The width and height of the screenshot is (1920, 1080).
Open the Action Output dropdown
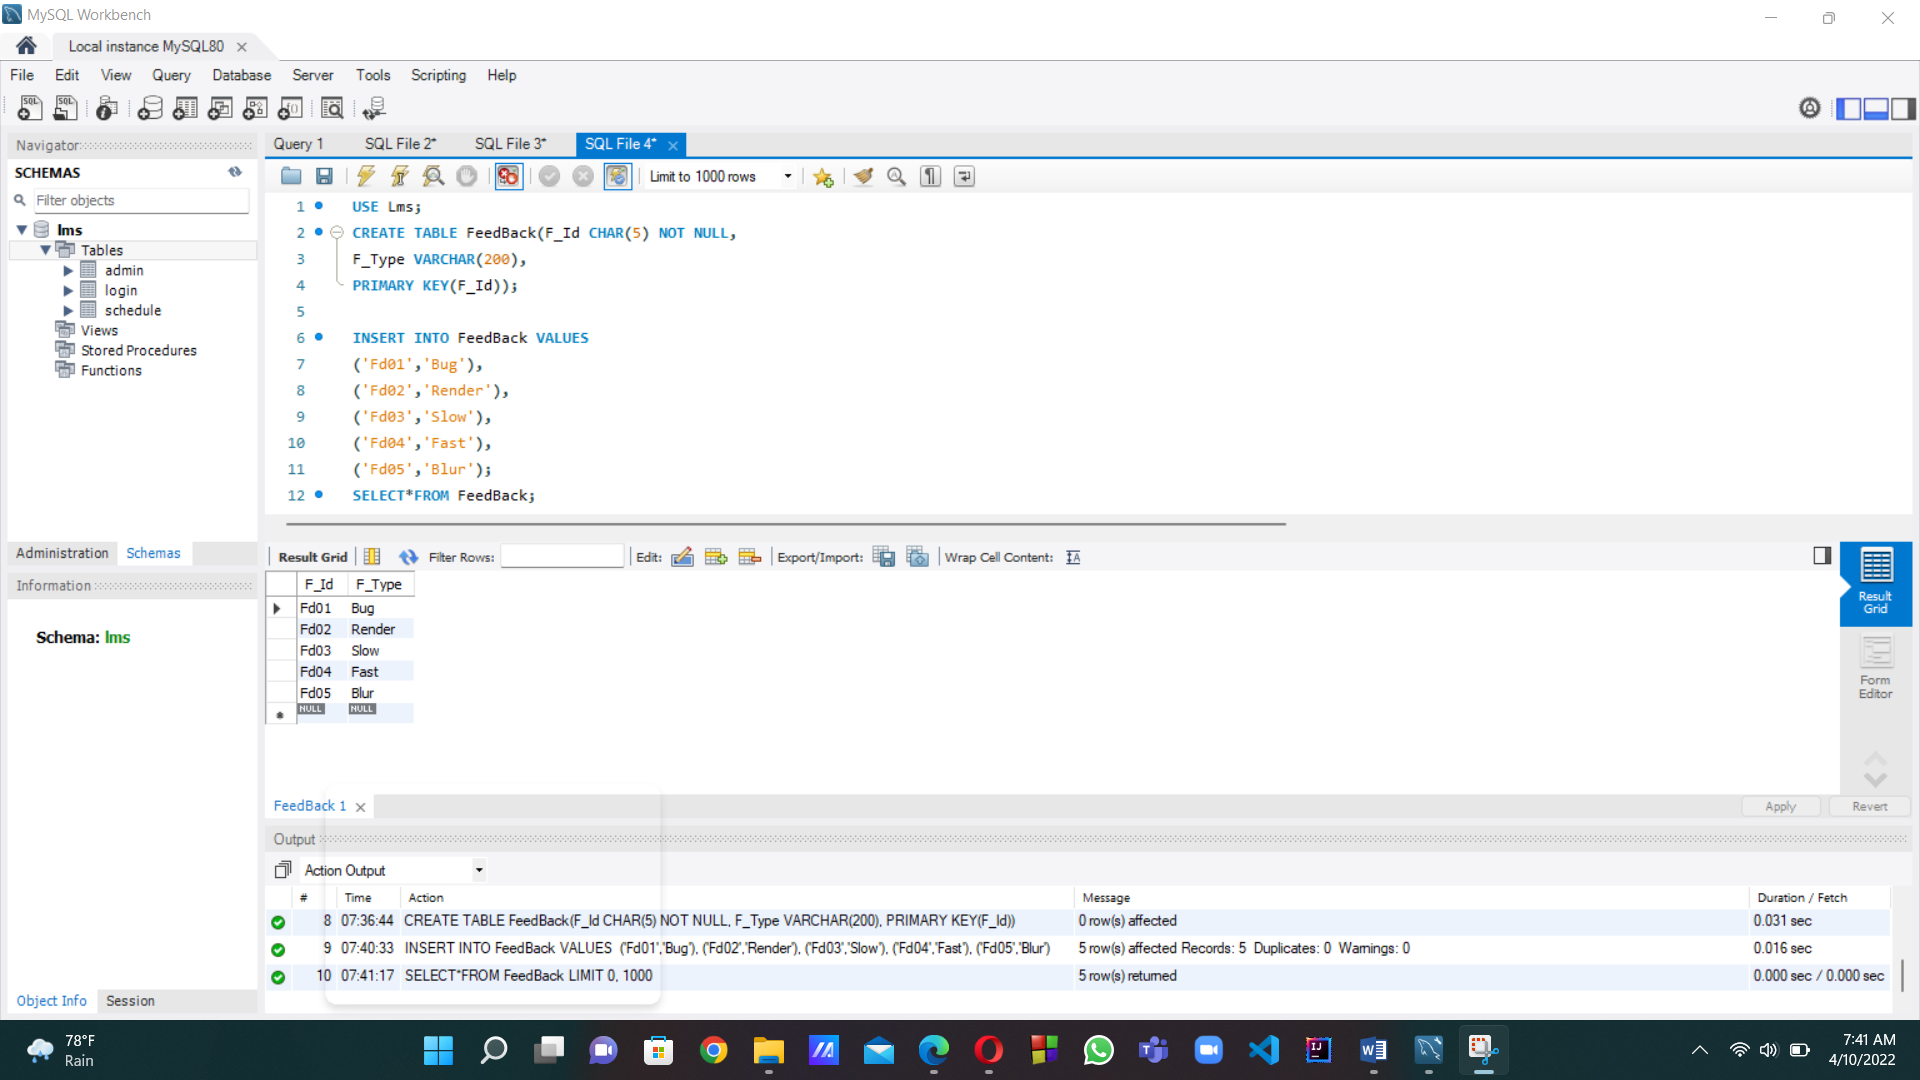[479, 870]
